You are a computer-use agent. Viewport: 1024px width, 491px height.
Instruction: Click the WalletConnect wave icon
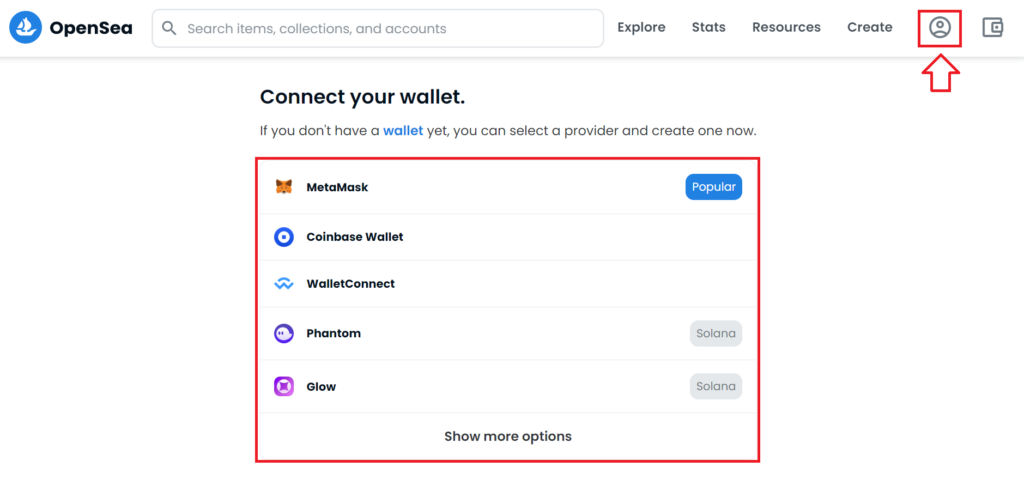[x=283, y=284]
